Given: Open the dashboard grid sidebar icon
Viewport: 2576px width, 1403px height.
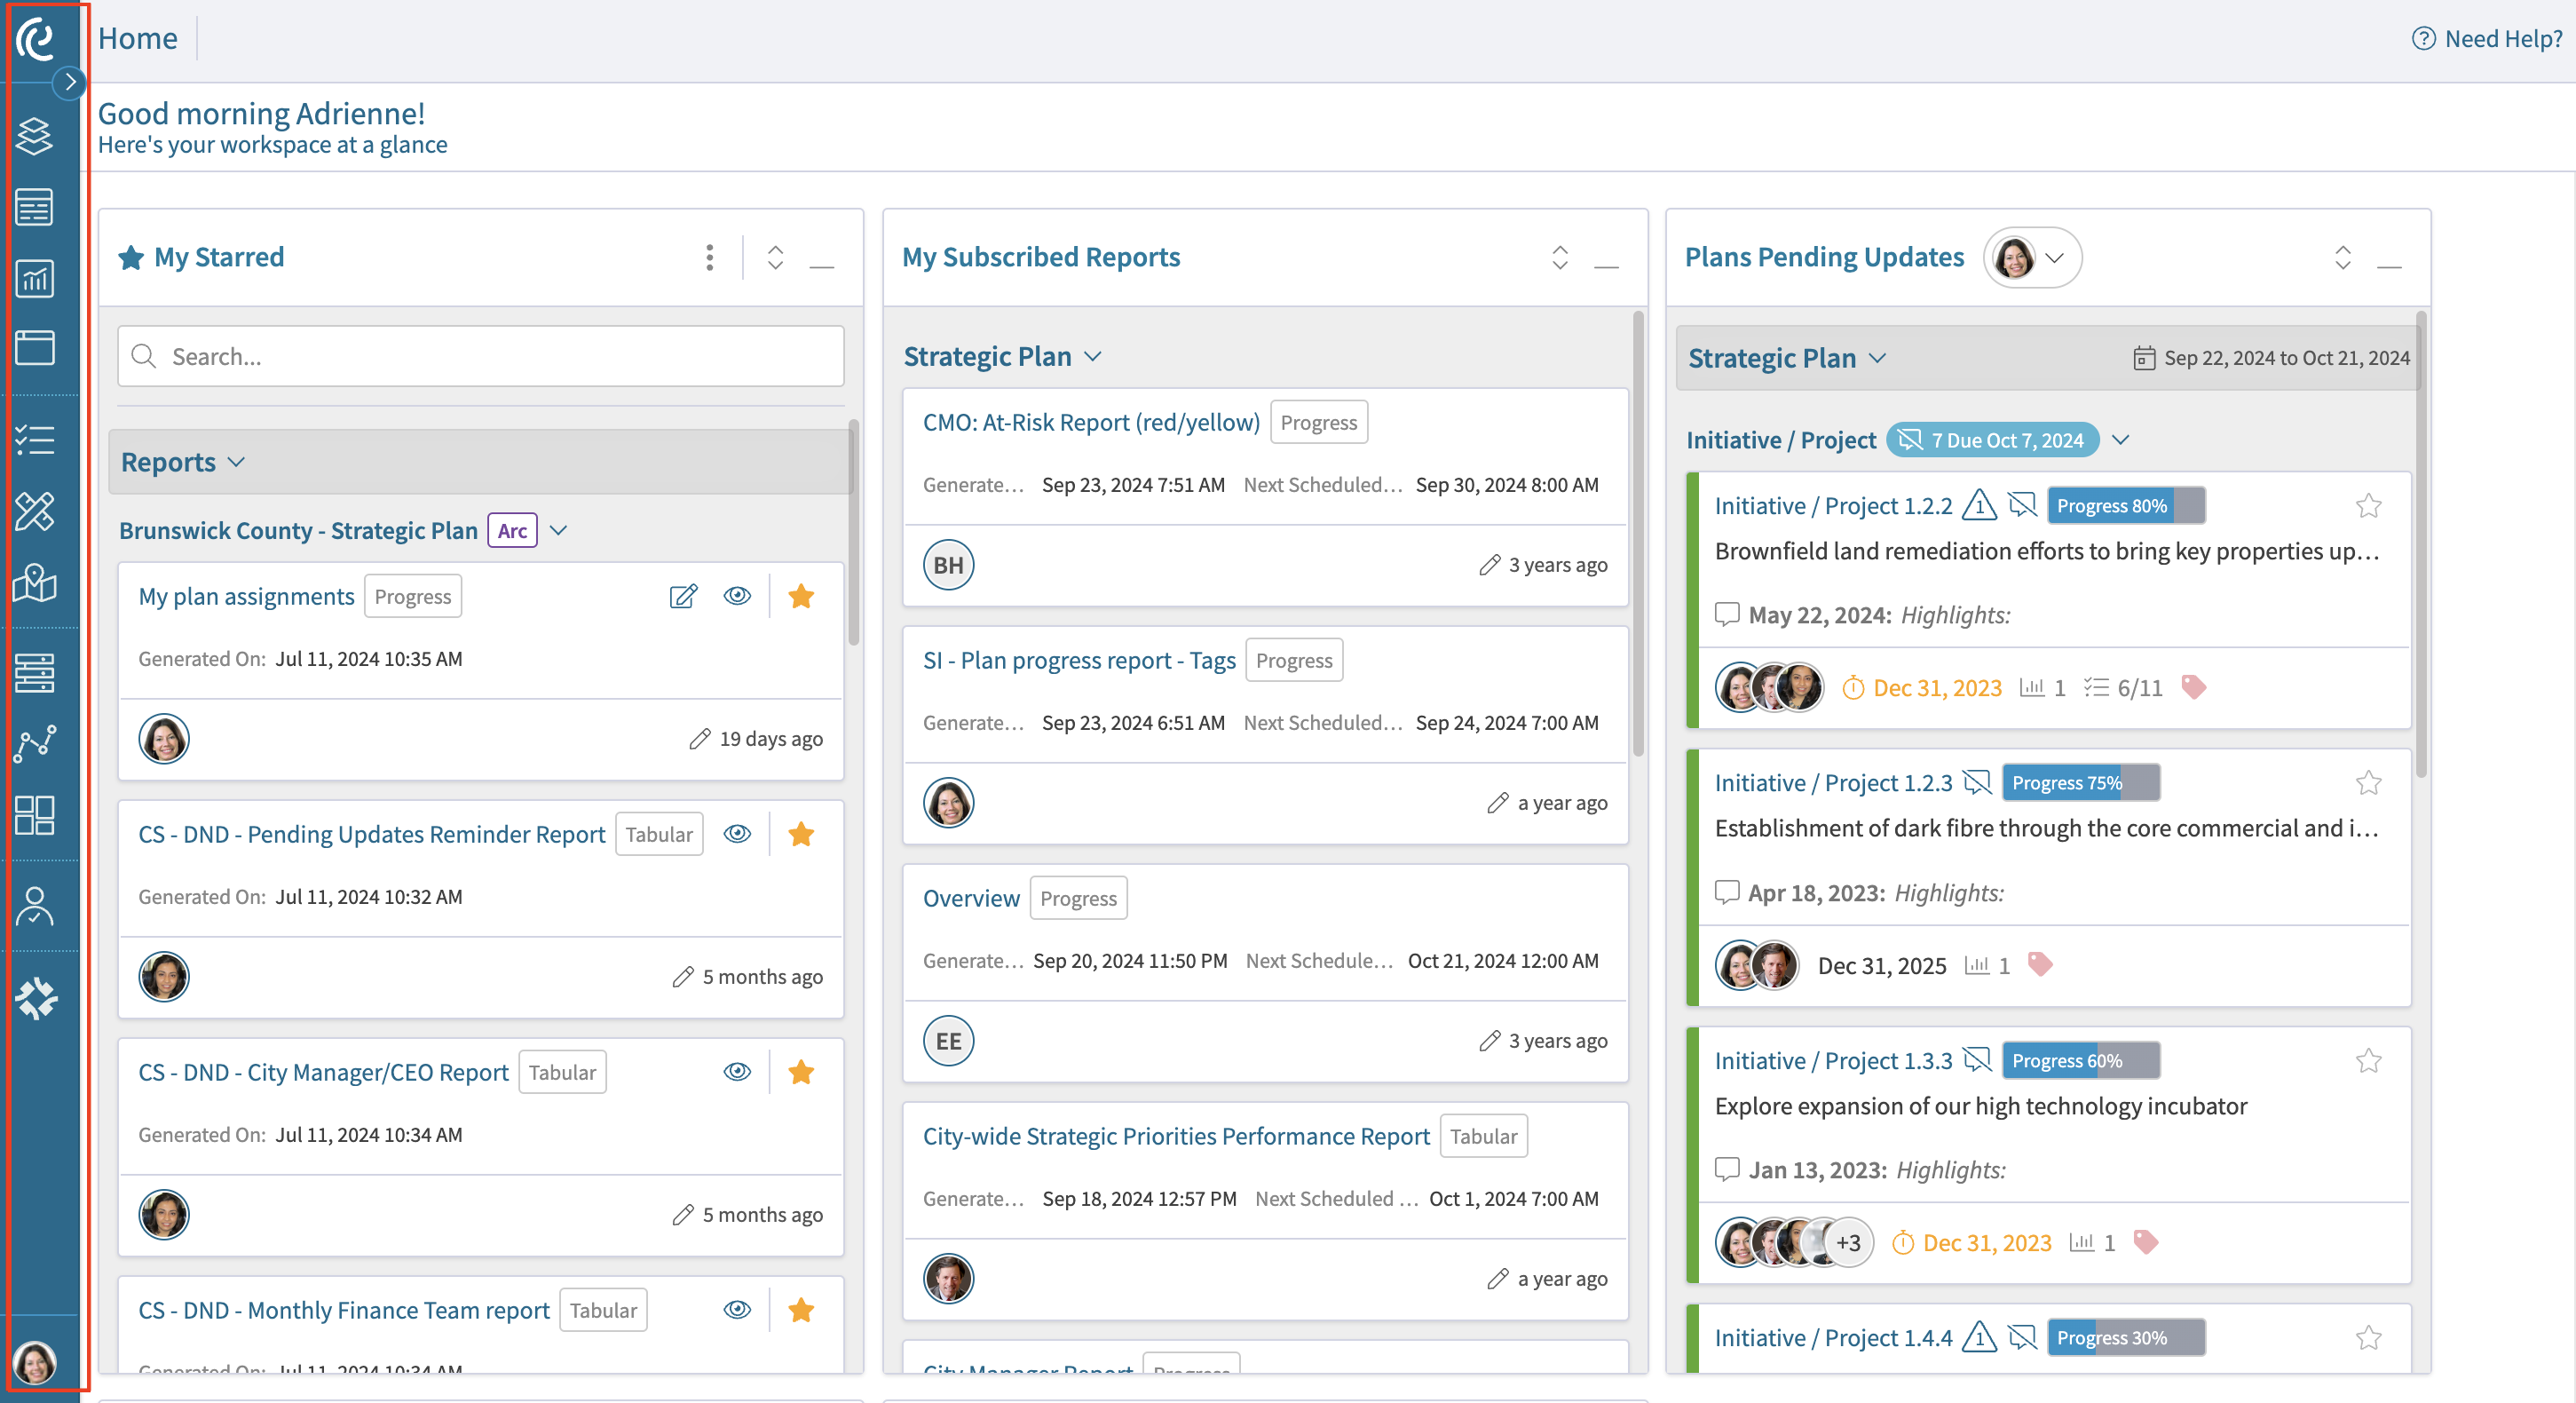Looking at the screenshot, I should coord(35,815).
